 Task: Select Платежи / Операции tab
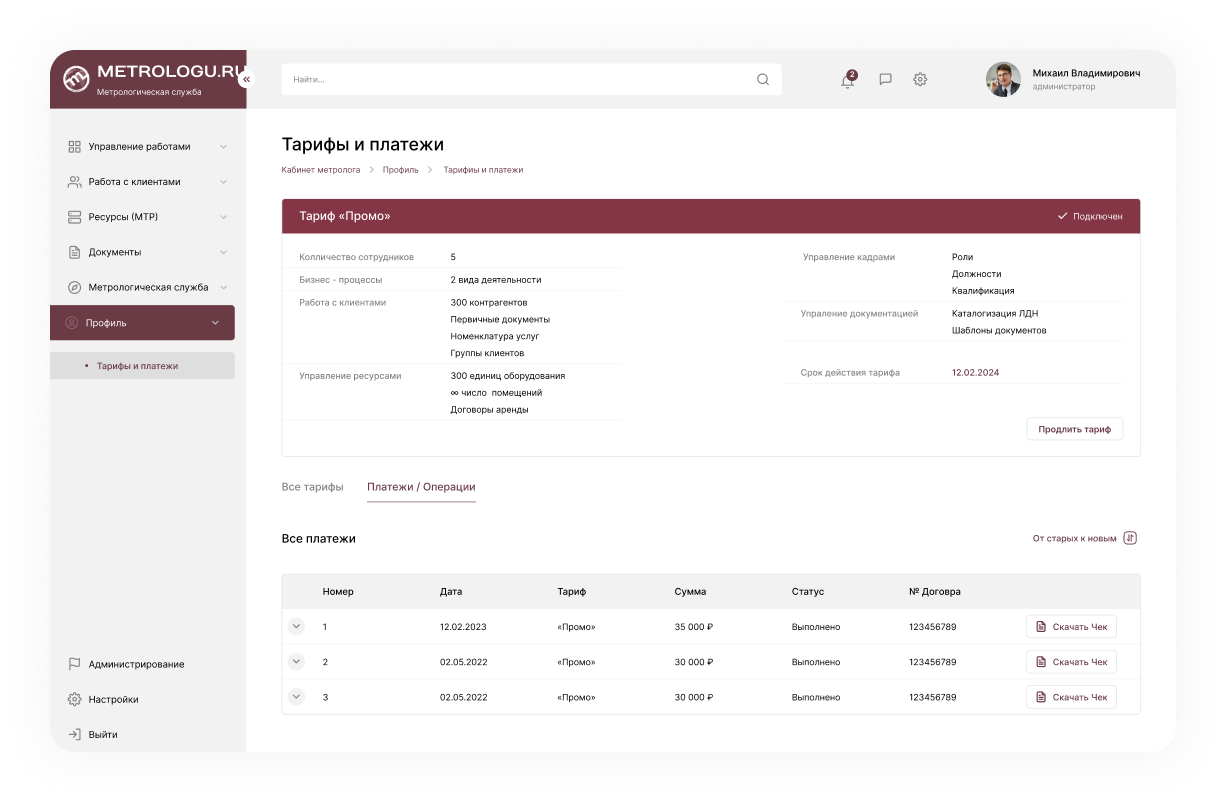tap(421, 487)
